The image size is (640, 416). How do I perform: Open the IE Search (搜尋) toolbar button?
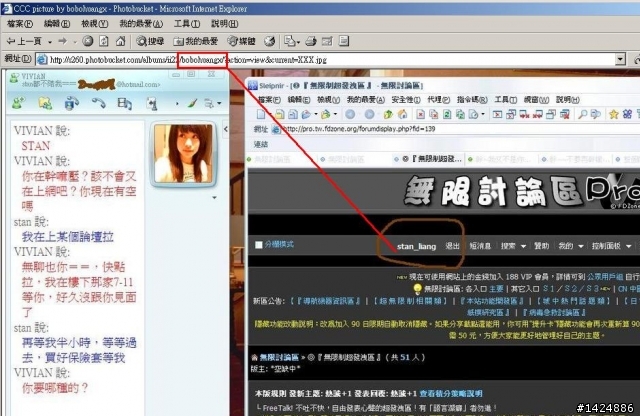click(x=150, y=41)
